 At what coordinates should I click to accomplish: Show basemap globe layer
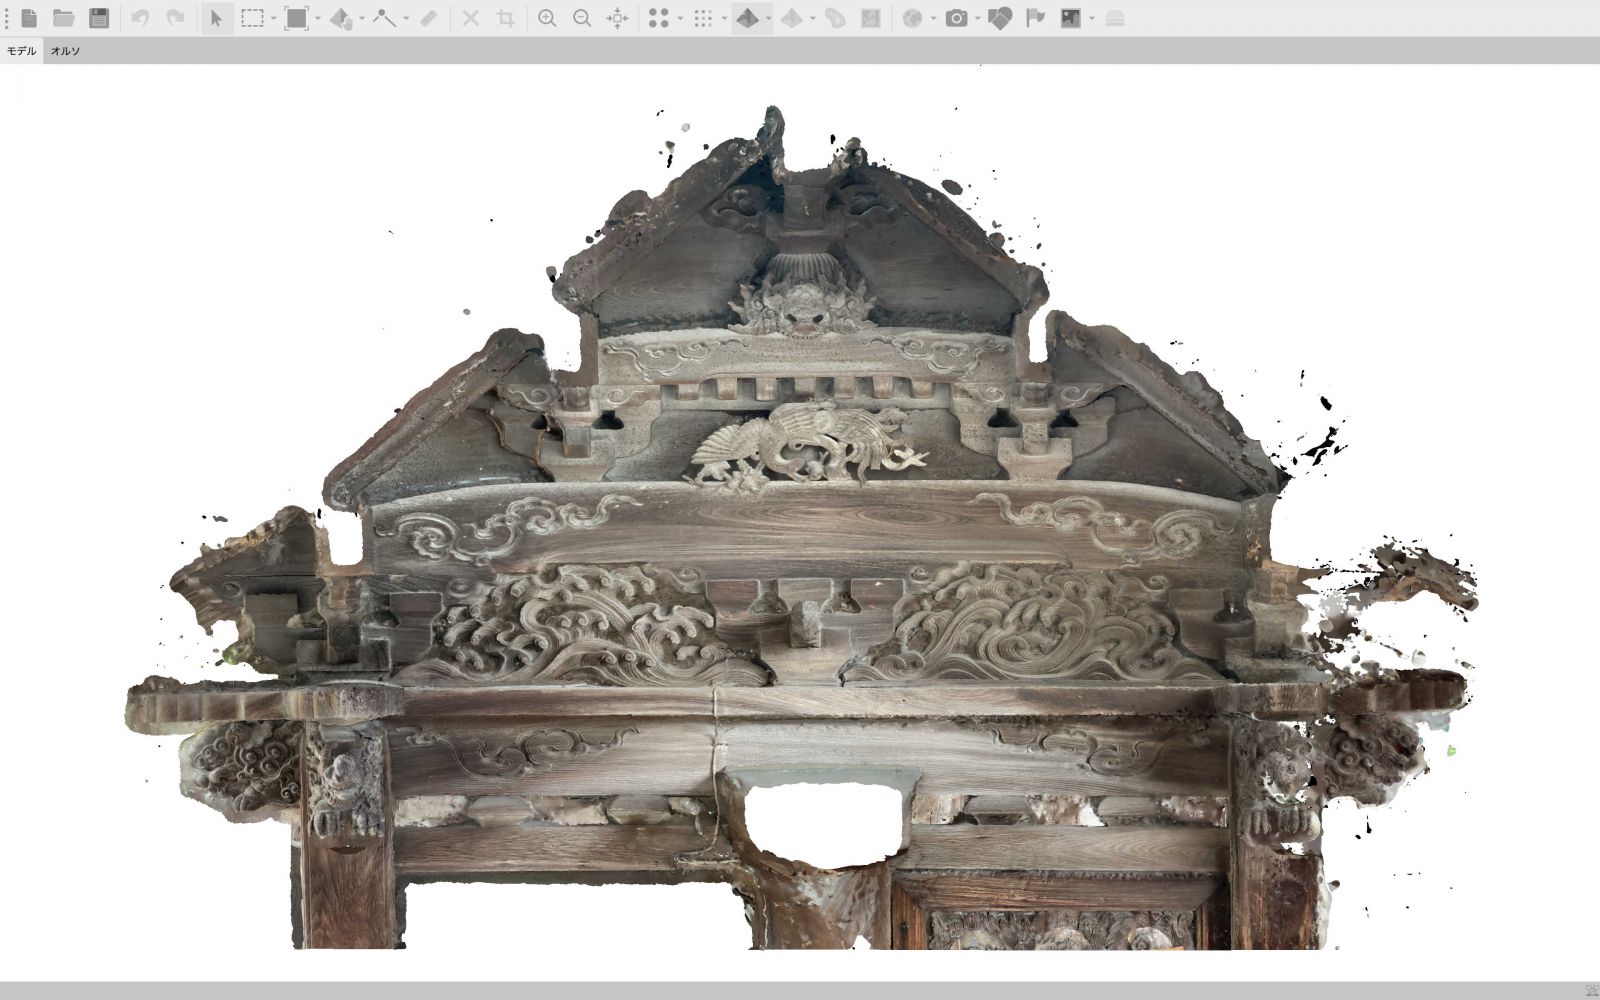click(912, 18)
